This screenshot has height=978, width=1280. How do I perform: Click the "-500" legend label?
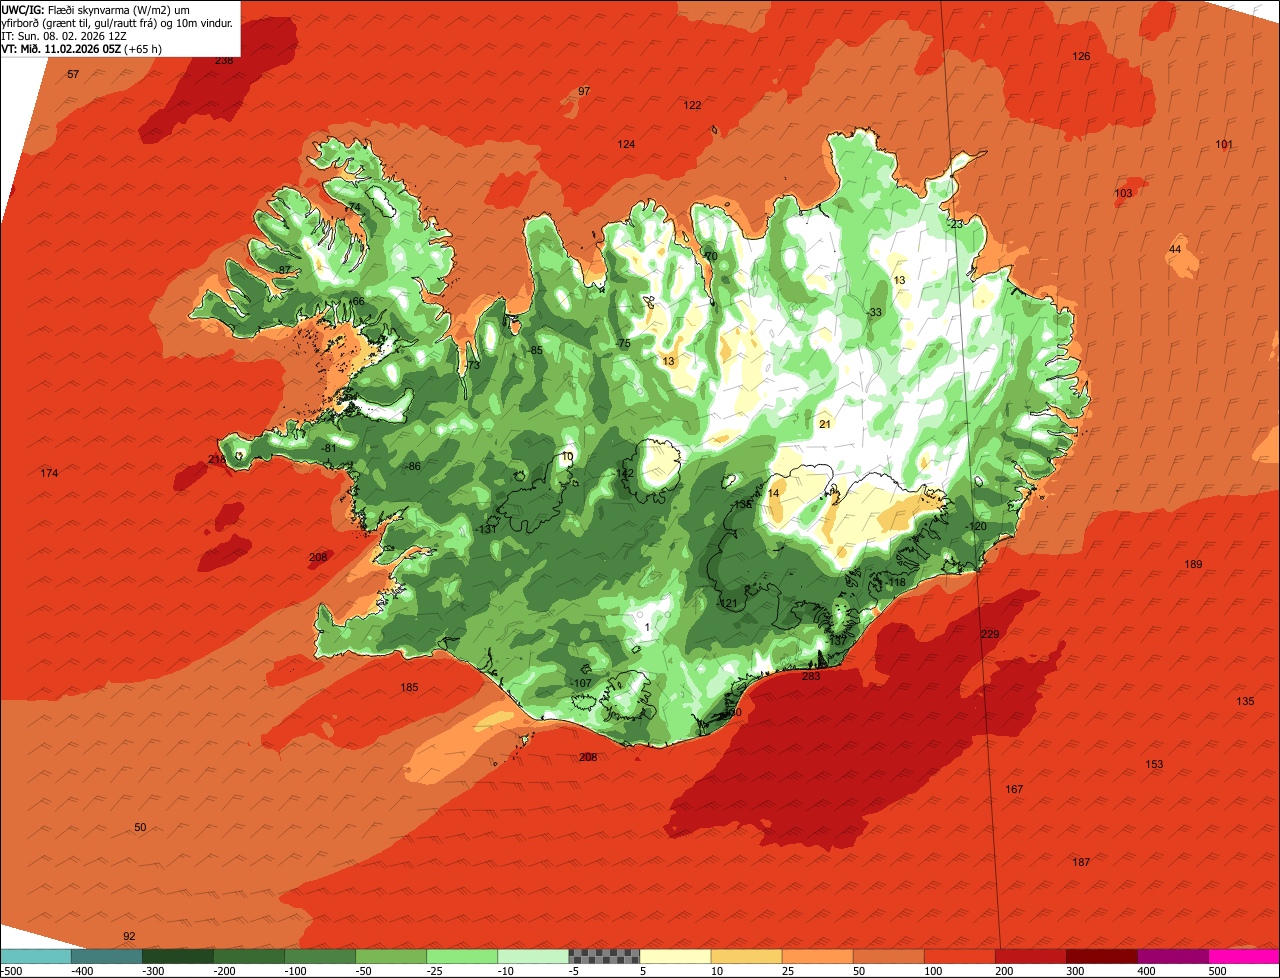tap(10, 971)
